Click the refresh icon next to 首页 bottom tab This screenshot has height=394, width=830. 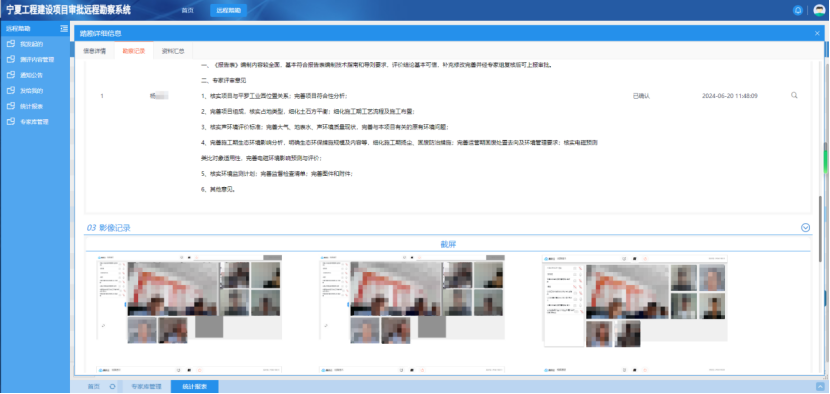point(112,387)
